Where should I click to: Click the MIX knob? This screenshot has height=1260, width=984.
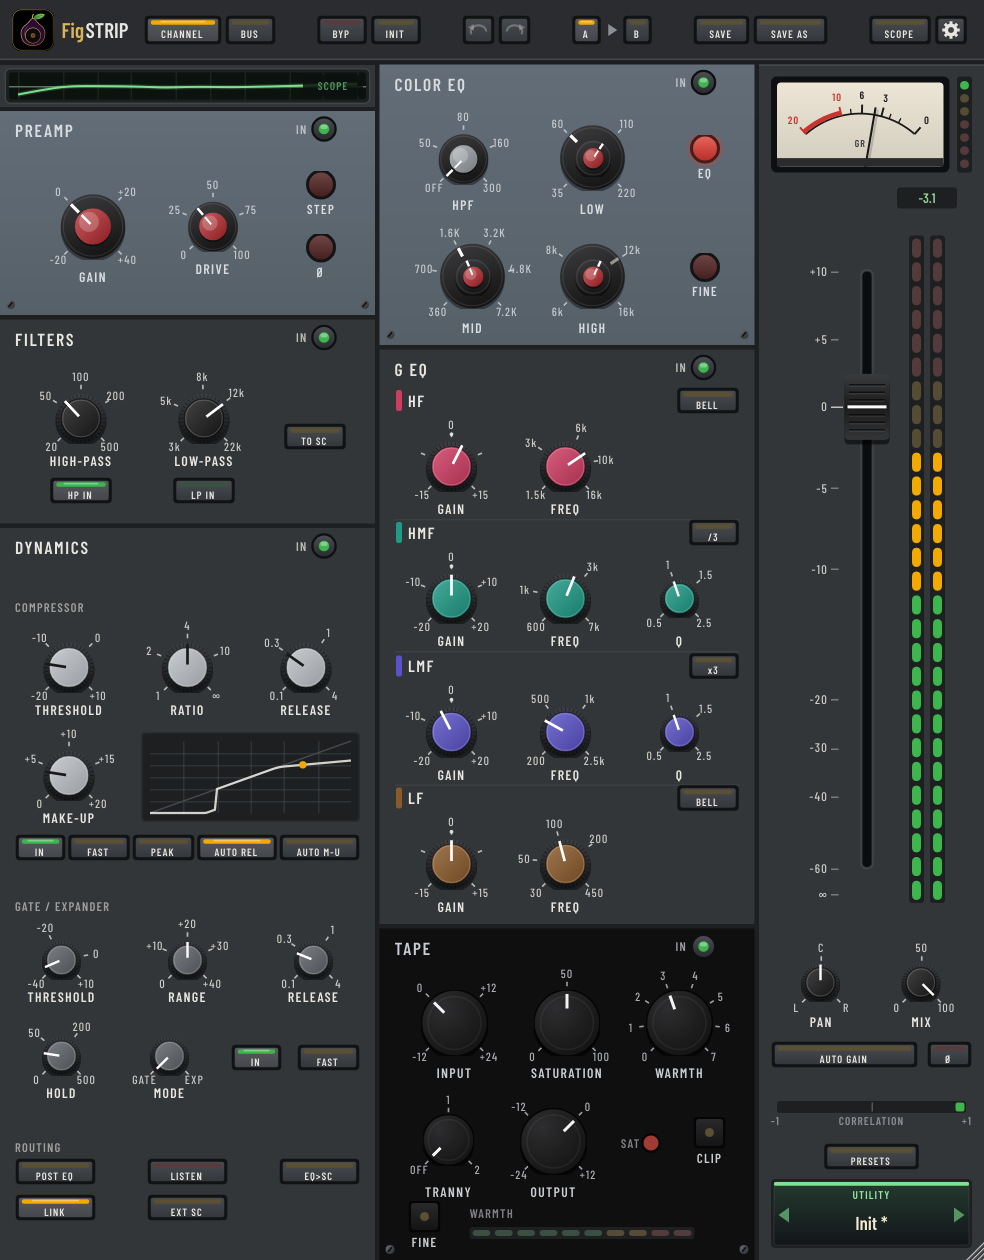click(920, 983)
